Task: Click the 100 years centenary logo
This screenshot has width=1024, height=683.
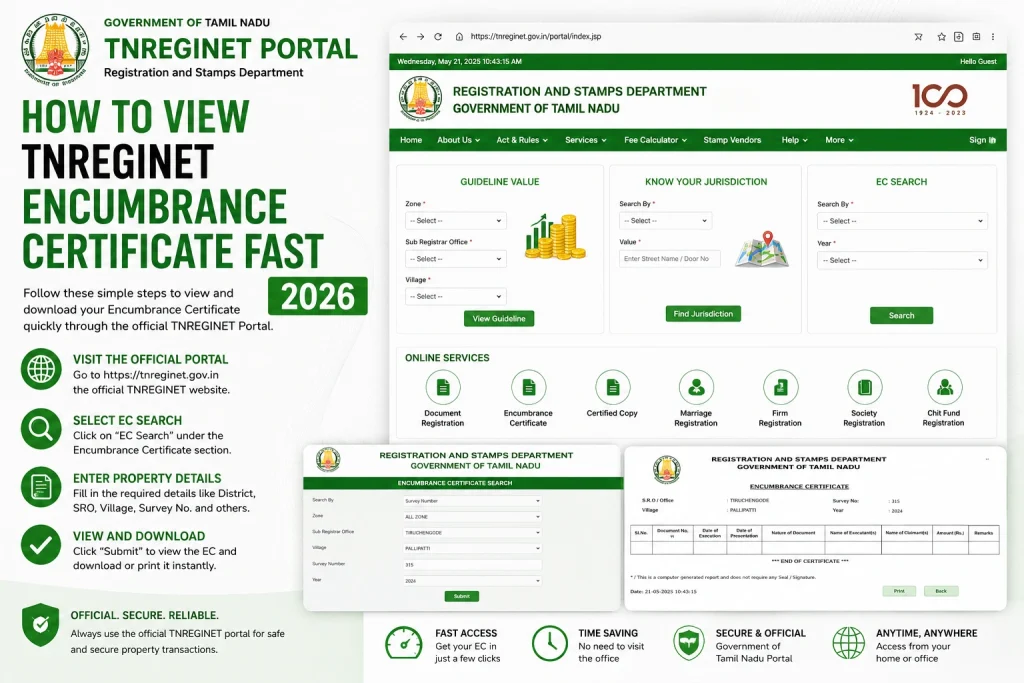Action: (939, 99)
